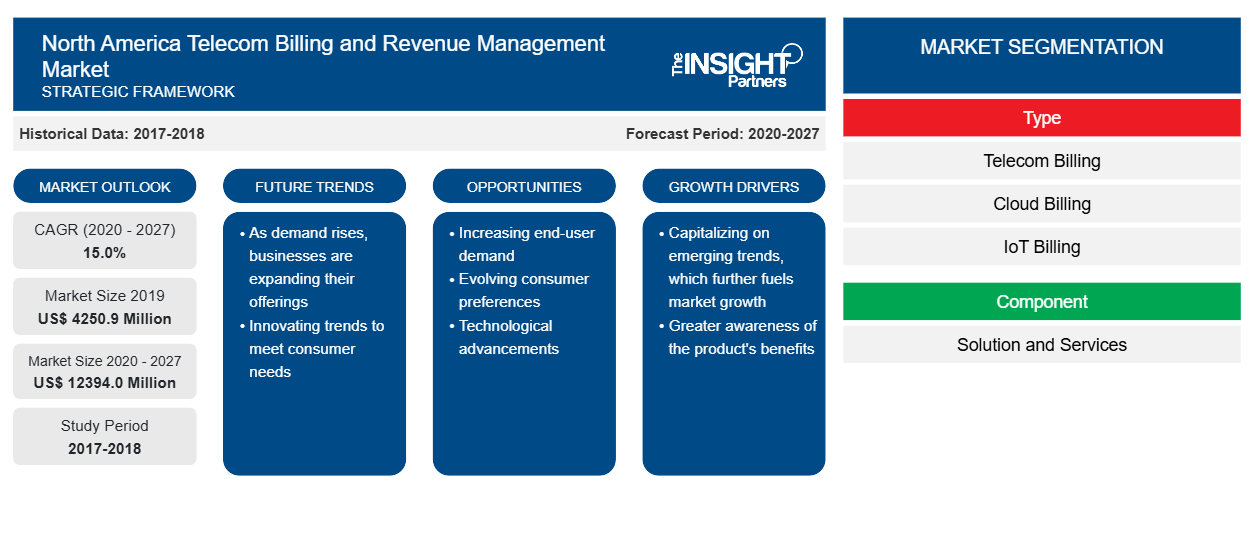
Task: Click the Strategic Framework subtitle
Action: click(x=138, y=91)
